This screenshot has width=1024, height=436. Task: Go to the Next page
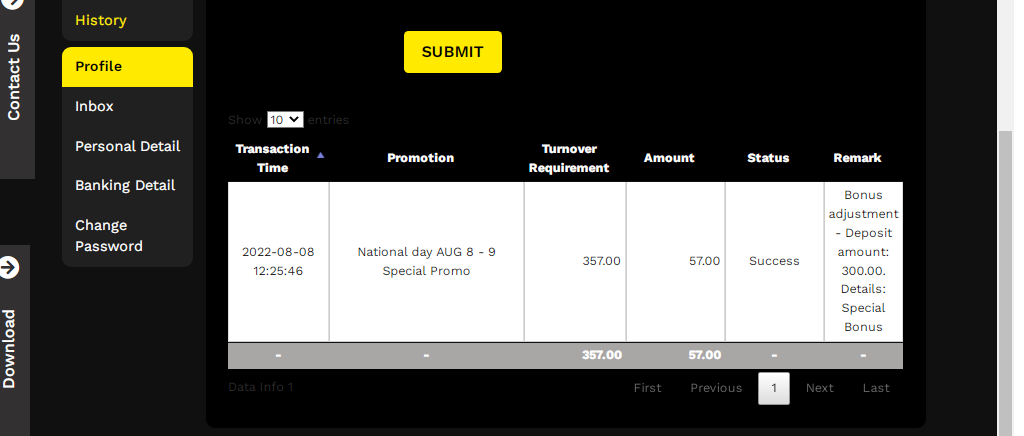click(x=819, y=388)
